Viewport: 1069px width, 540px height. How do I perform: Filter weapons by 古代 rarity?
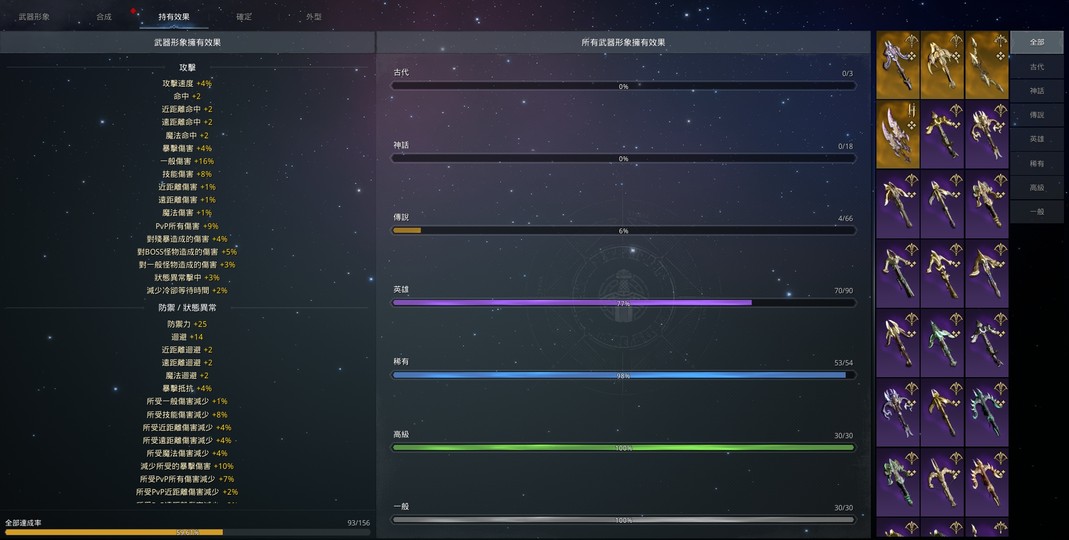(1037, 67)
